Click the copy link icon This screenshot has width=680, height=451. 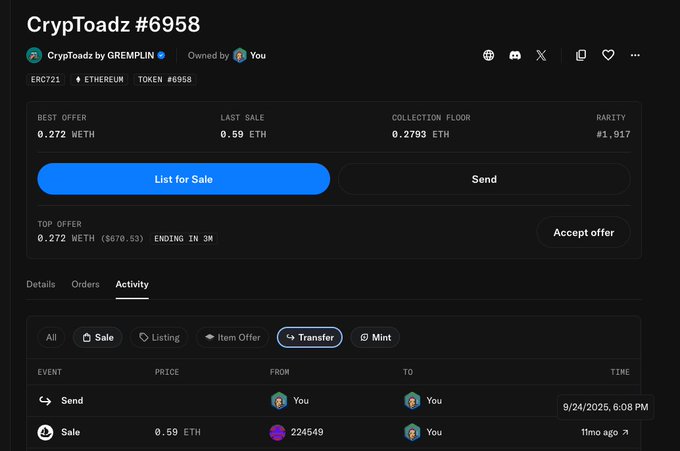[581, 55]
